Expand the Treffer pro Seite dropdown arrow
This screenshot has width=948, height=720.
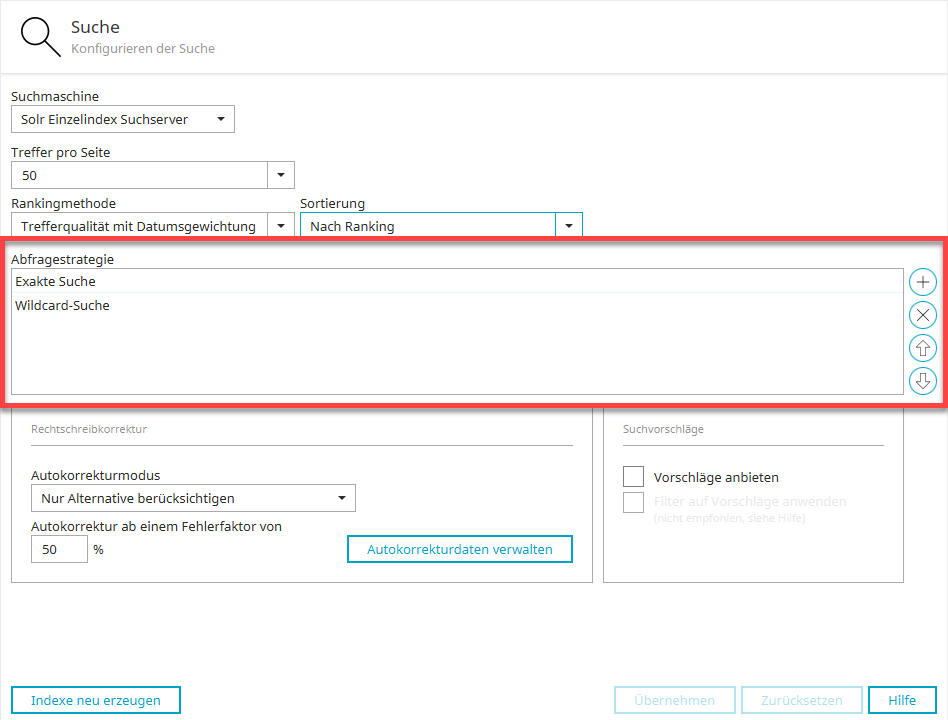[x=280, y=176]
